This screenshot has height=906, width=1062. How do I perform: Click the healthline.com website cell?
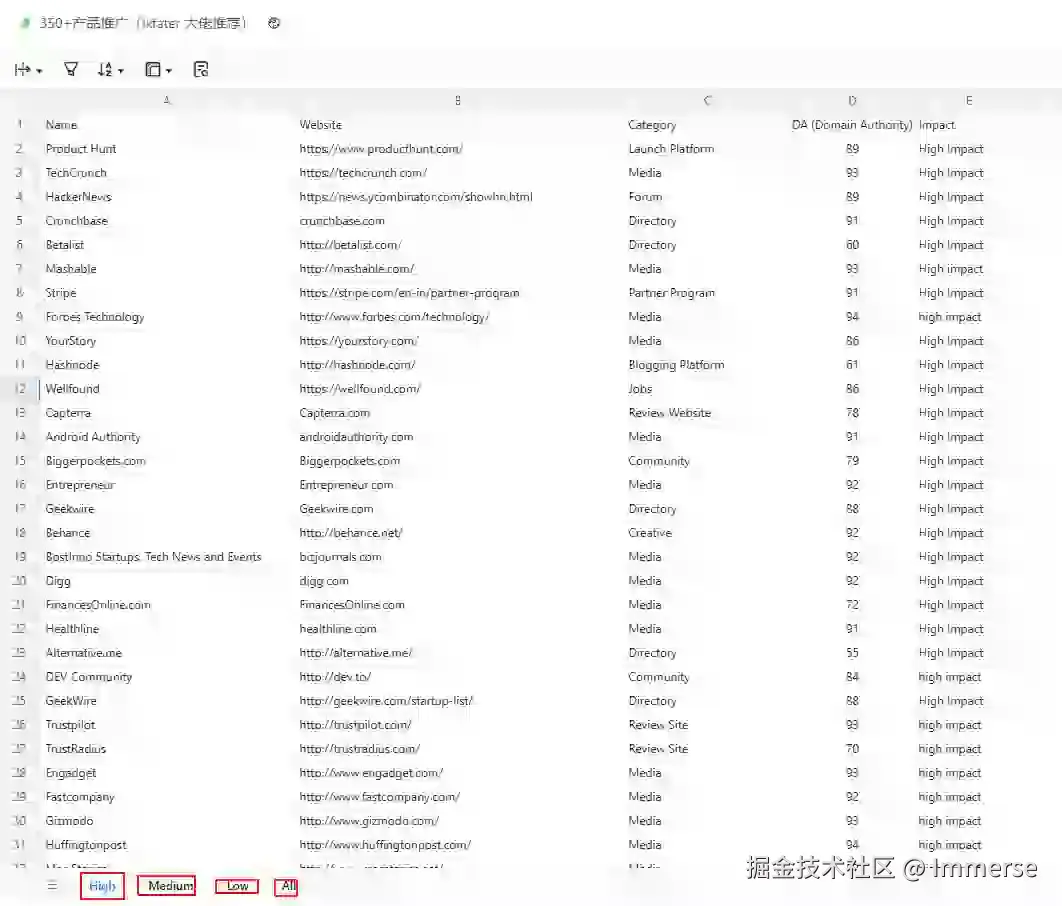pos(337,628)
